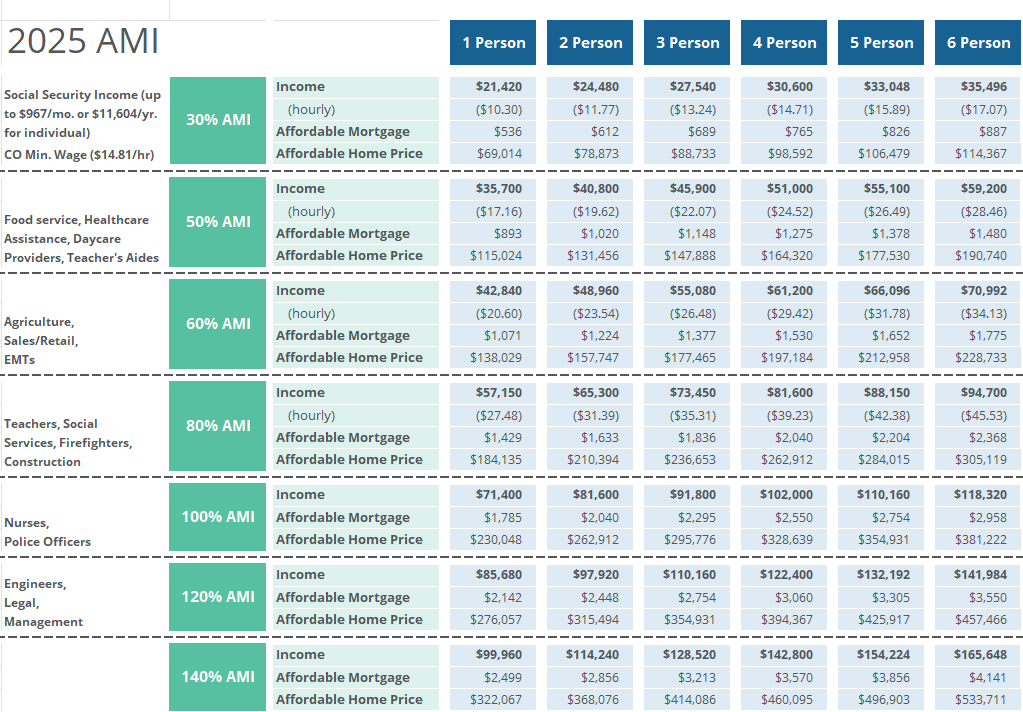Screen dimensions: 1023x712
Task: Select the 6 Person column header
Action: pyautogui.click(x=977, y=42)
